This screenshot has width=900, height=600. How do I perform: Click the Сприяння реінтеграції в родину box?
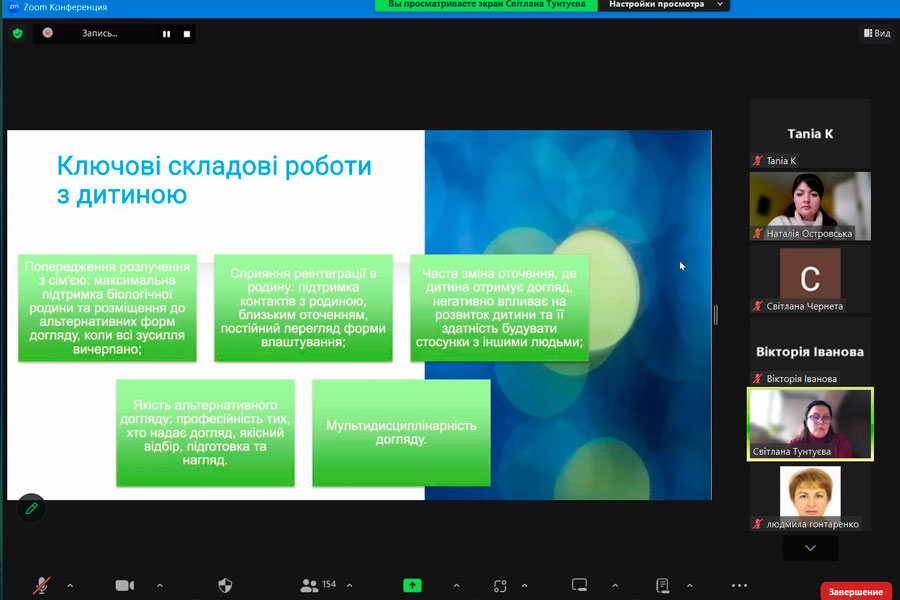click(303, 308)
